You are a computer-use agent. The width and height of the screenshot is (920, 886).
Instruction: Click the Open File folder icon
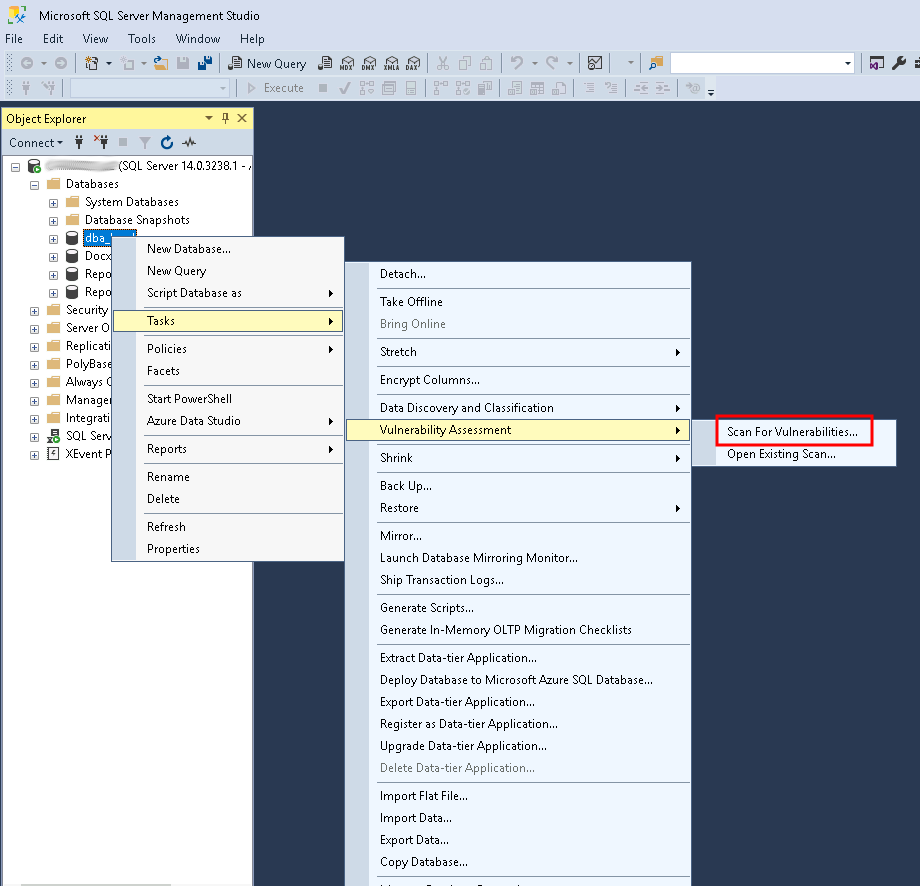pos(161,63)
